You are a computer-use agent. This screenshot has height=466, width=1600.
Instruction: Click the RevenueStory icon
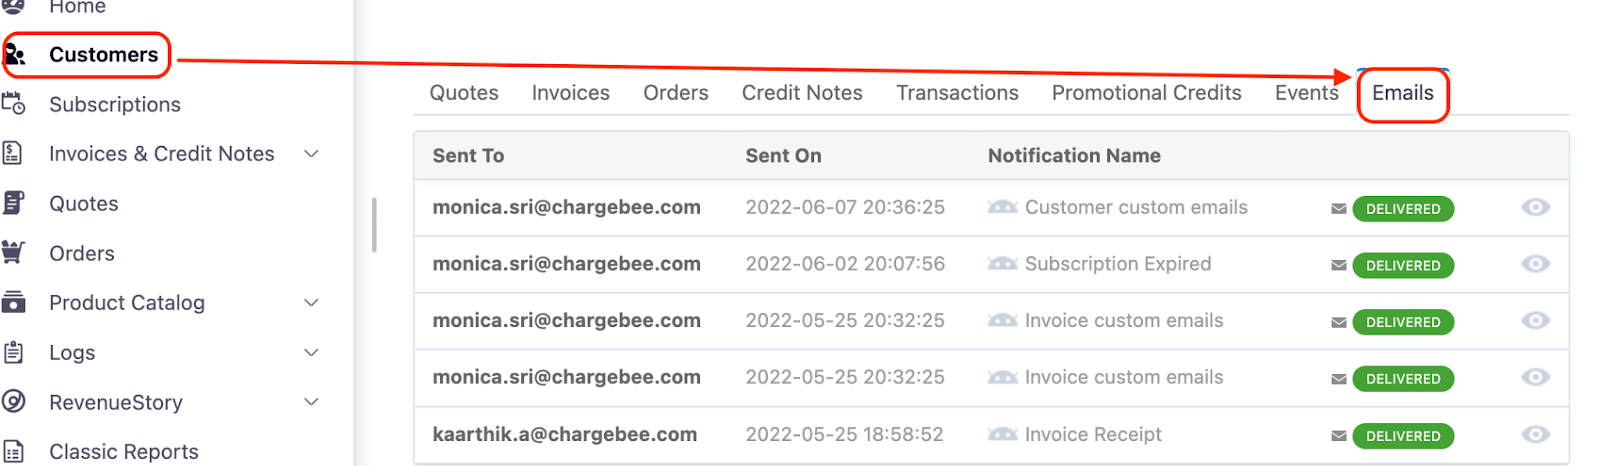(x=13, y=402)
